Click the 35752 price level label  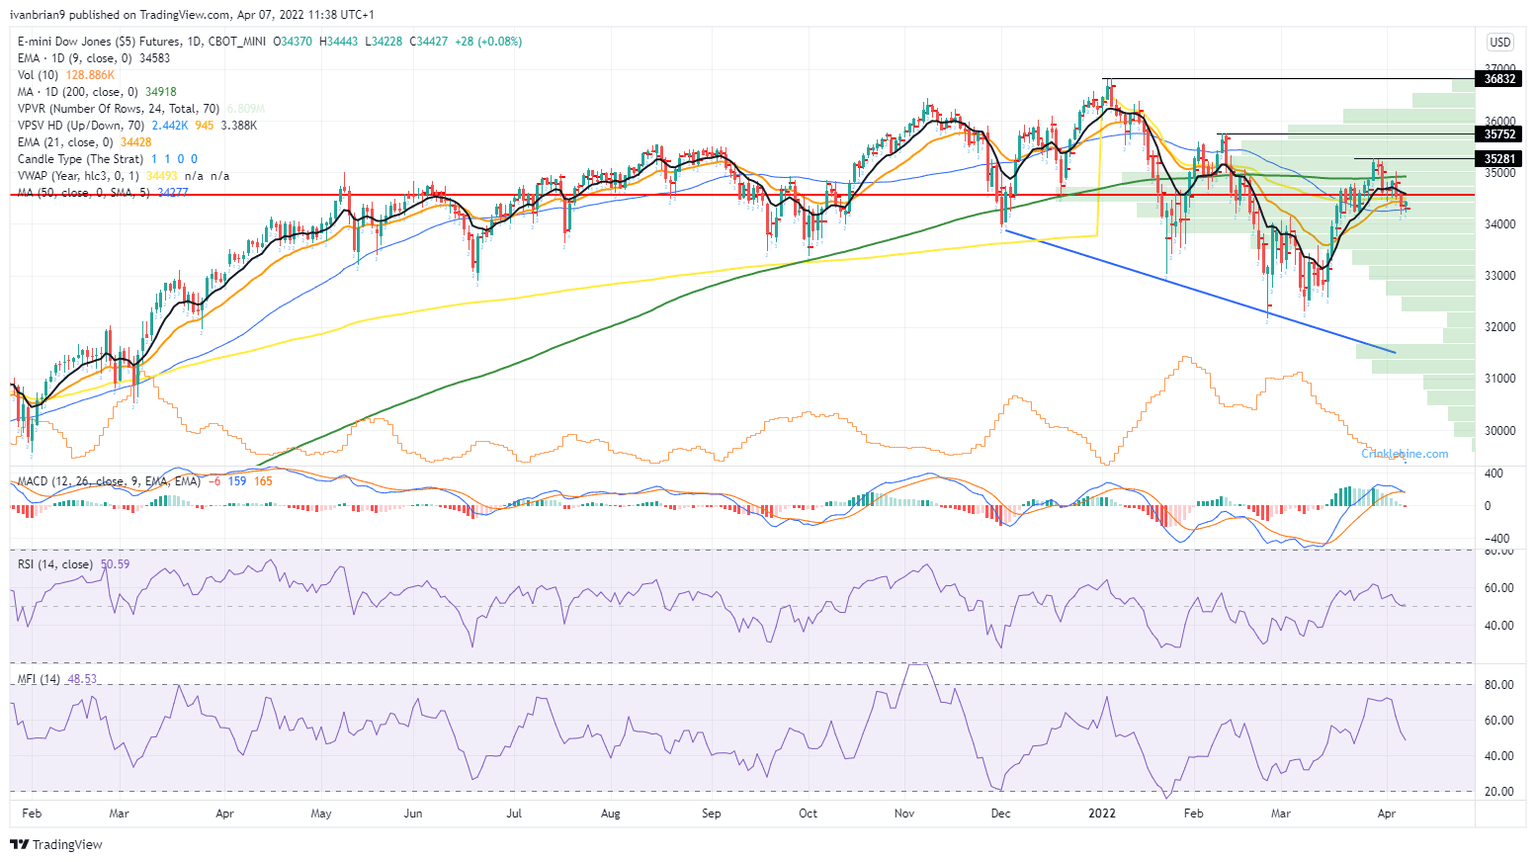(1499, 135)
